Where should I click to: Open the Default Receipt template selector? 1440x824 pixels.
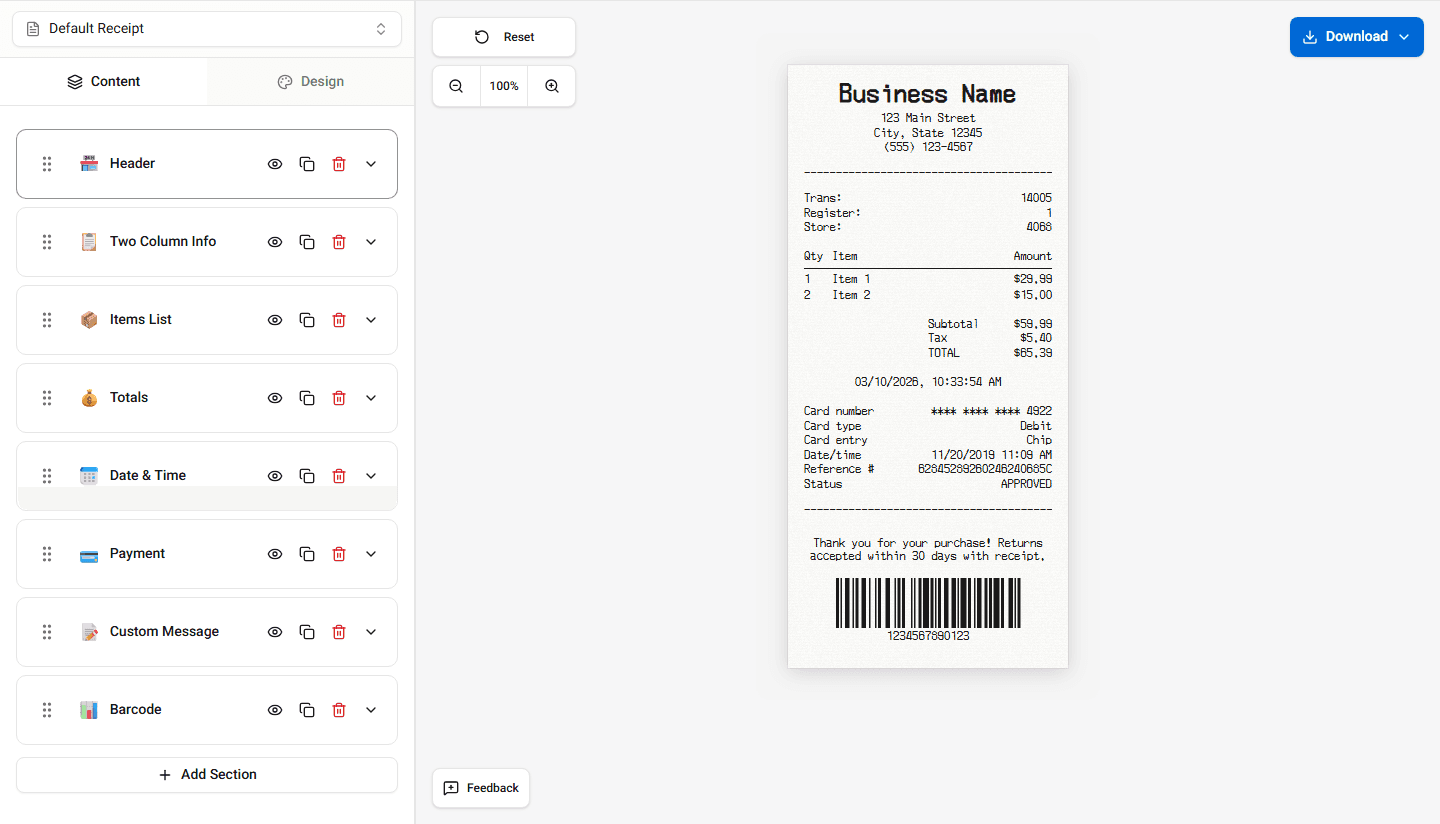207,29
